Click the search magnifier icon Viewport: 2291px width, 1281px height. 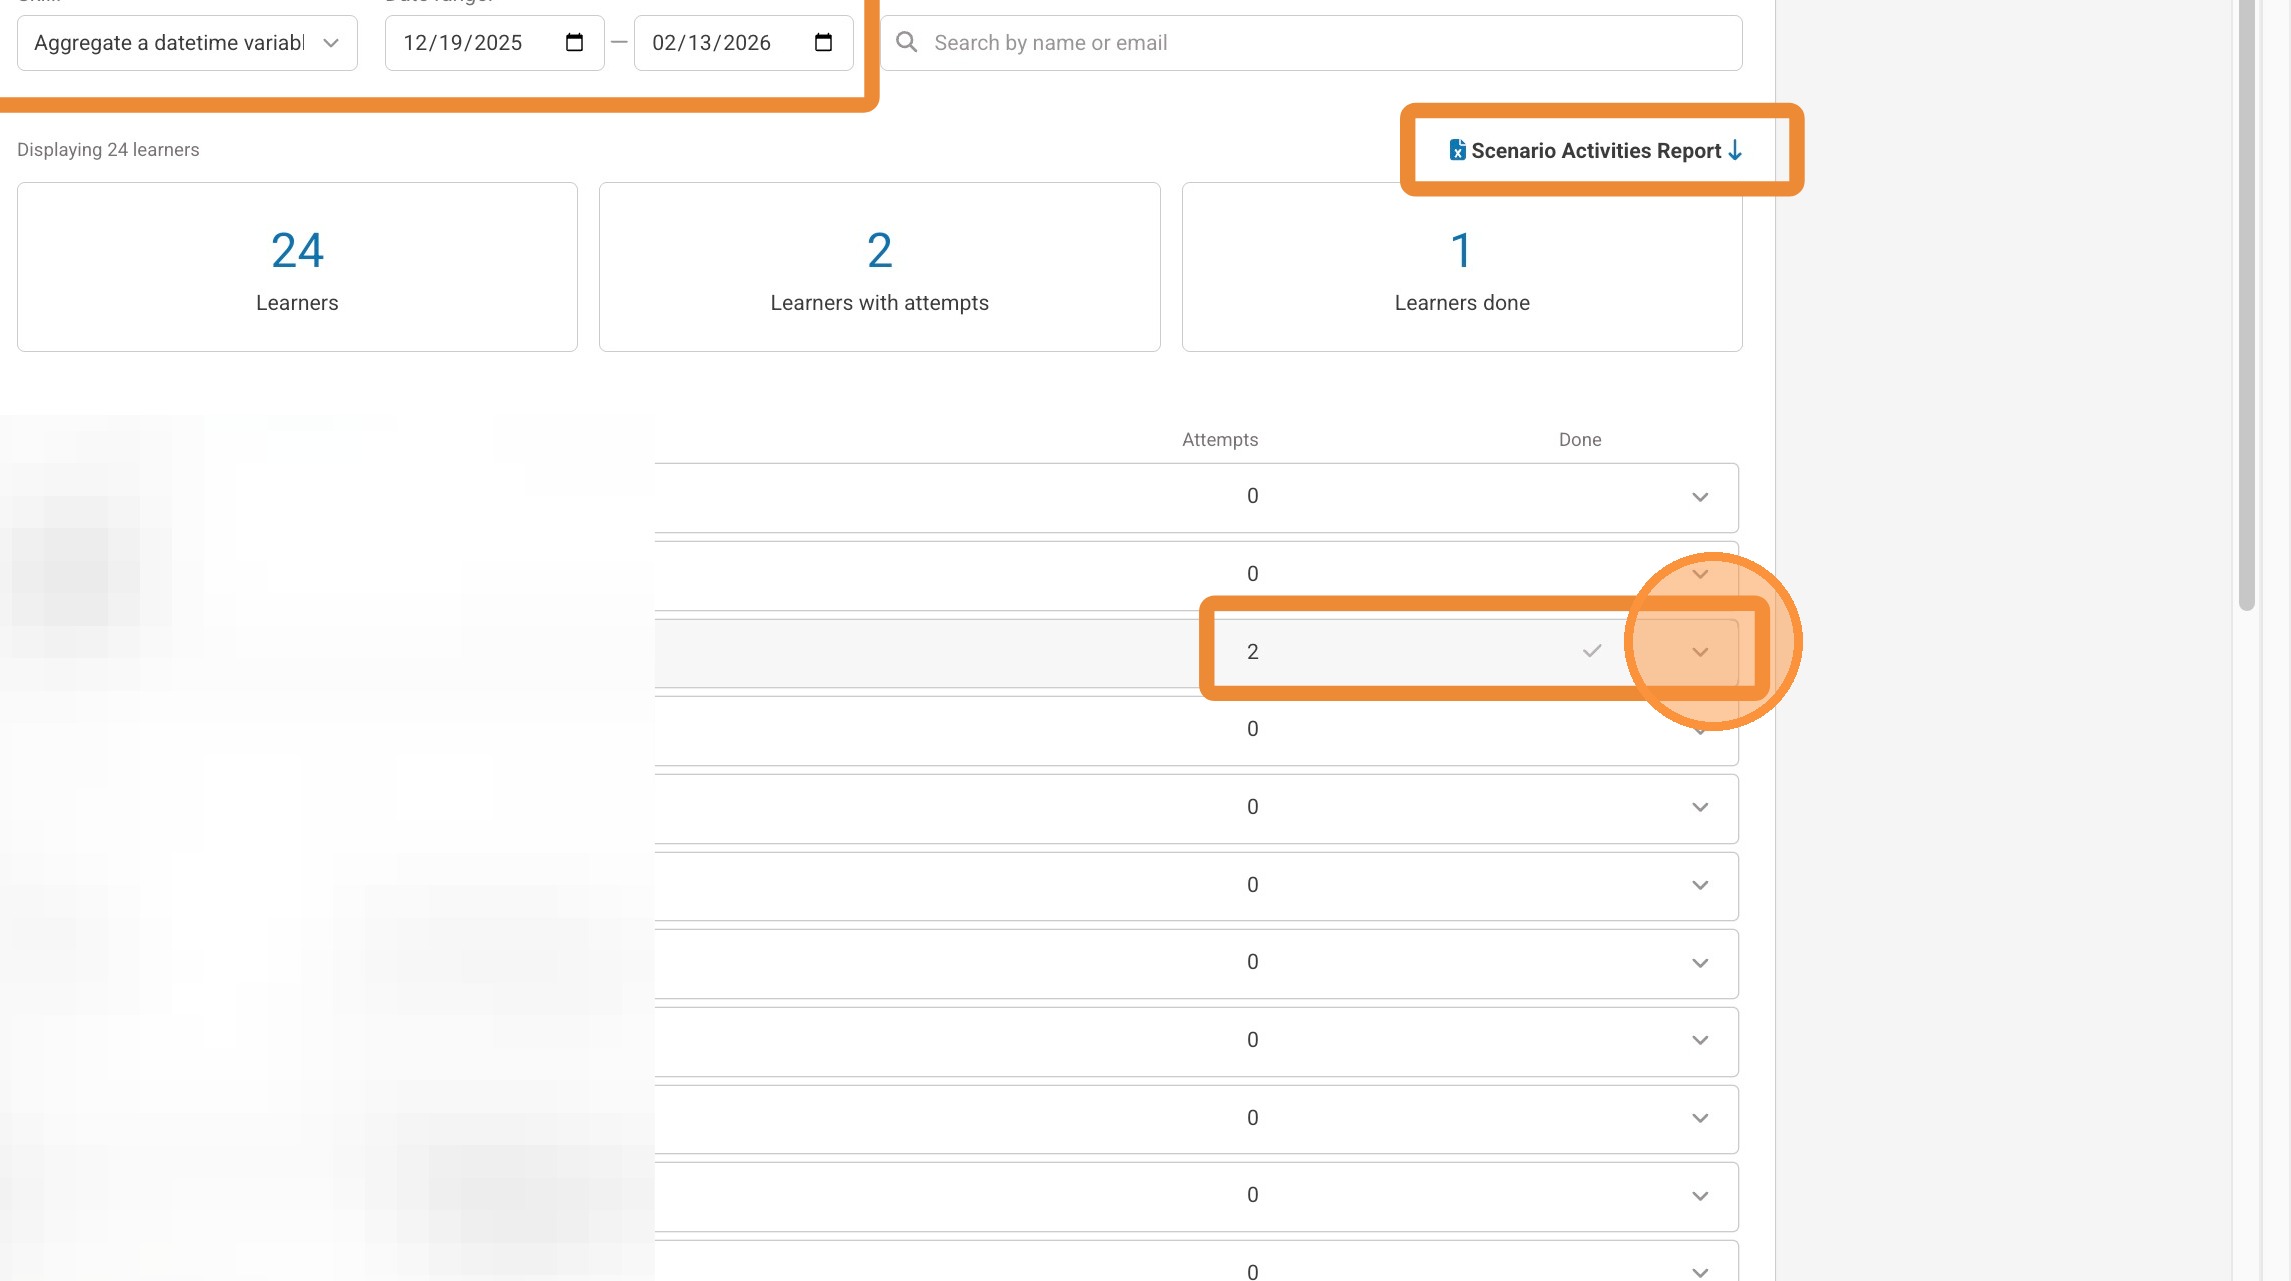tap(906, 42)
